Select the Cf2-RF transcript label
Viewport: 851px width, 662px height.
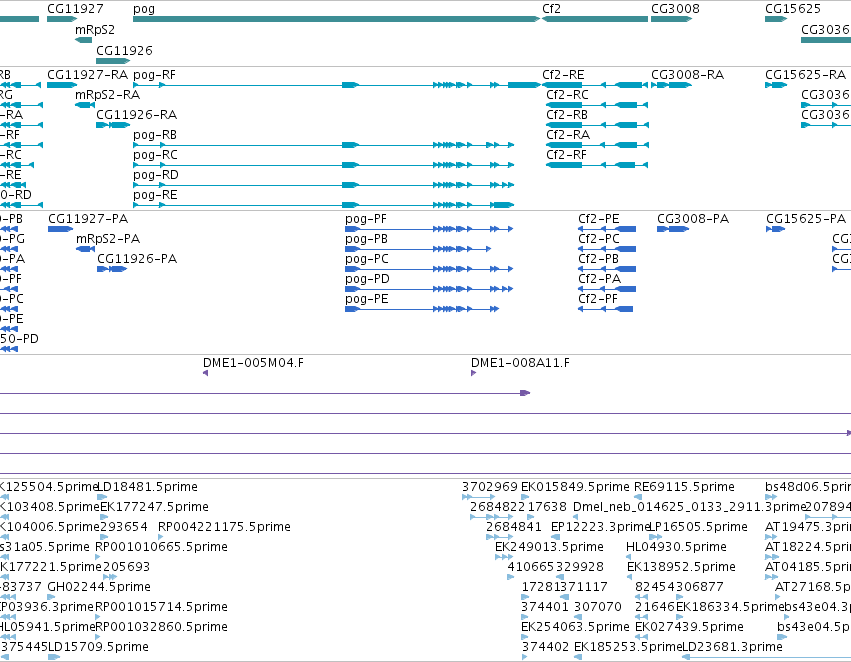(567, 155)
